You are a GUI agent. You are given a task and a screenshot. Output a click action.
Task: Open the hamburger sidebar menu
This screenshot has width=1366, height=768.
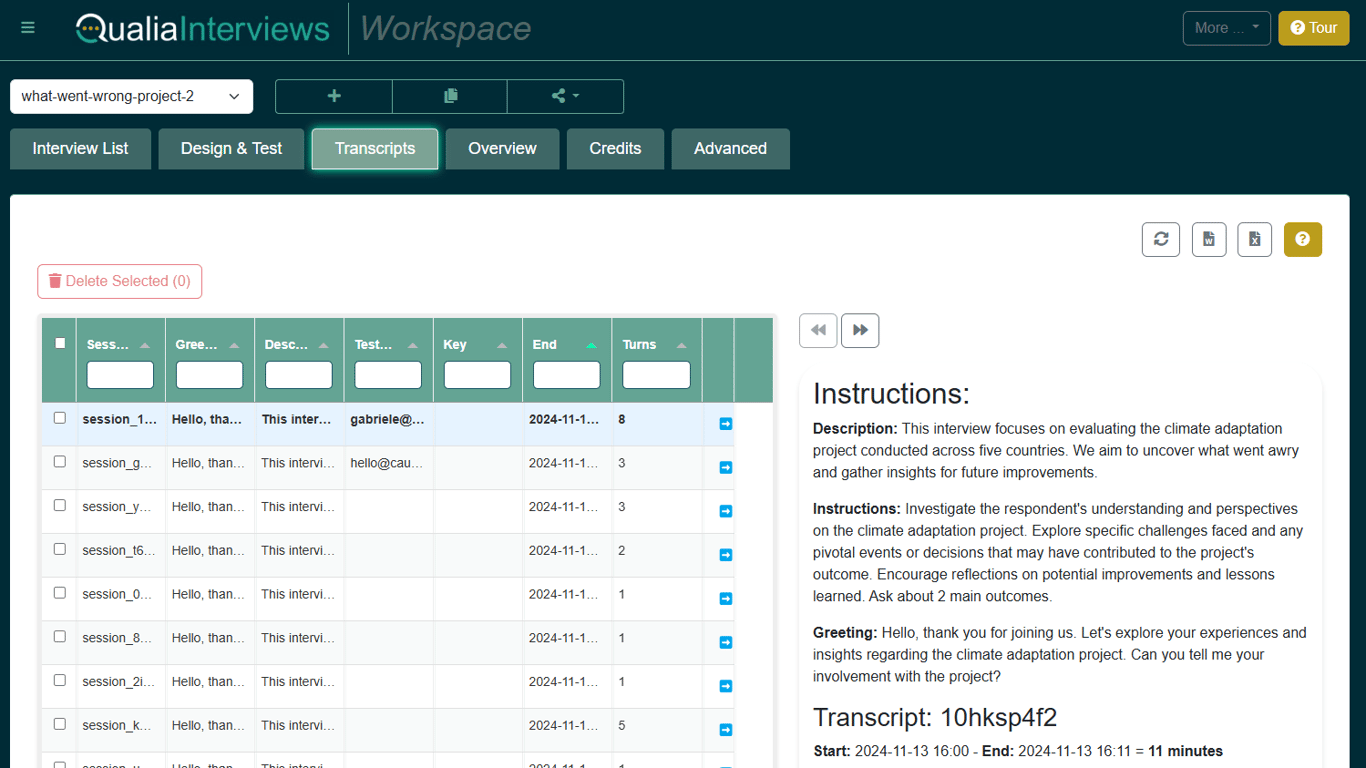click(28, 28)
